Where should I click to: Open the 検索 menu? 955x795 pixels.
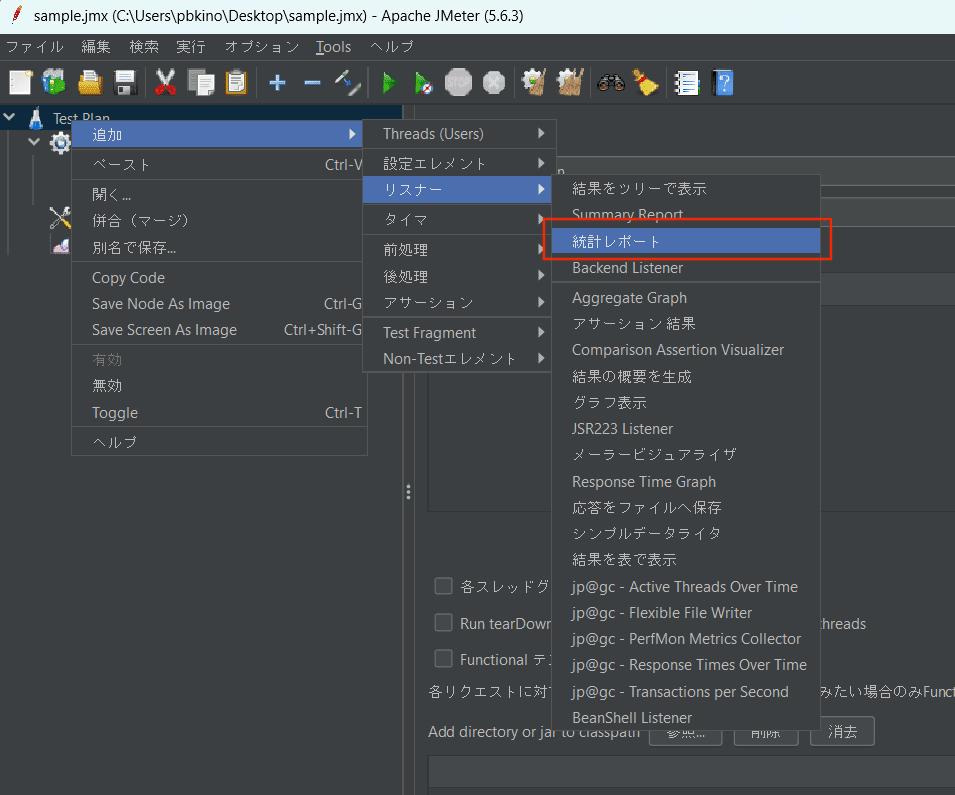pos(144,47)
